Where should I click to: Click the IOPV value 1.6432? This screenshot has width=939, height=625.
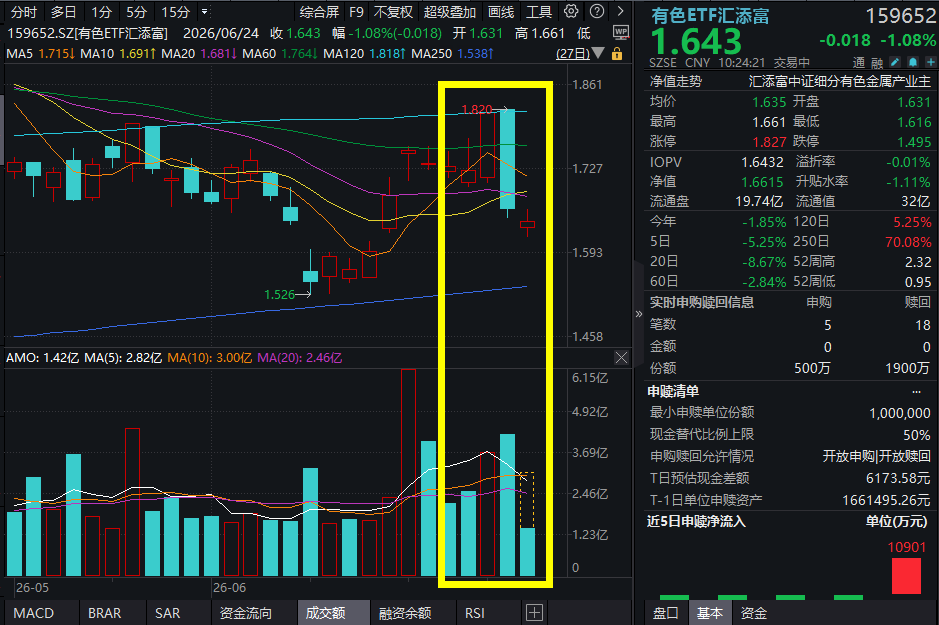[762, 162]
